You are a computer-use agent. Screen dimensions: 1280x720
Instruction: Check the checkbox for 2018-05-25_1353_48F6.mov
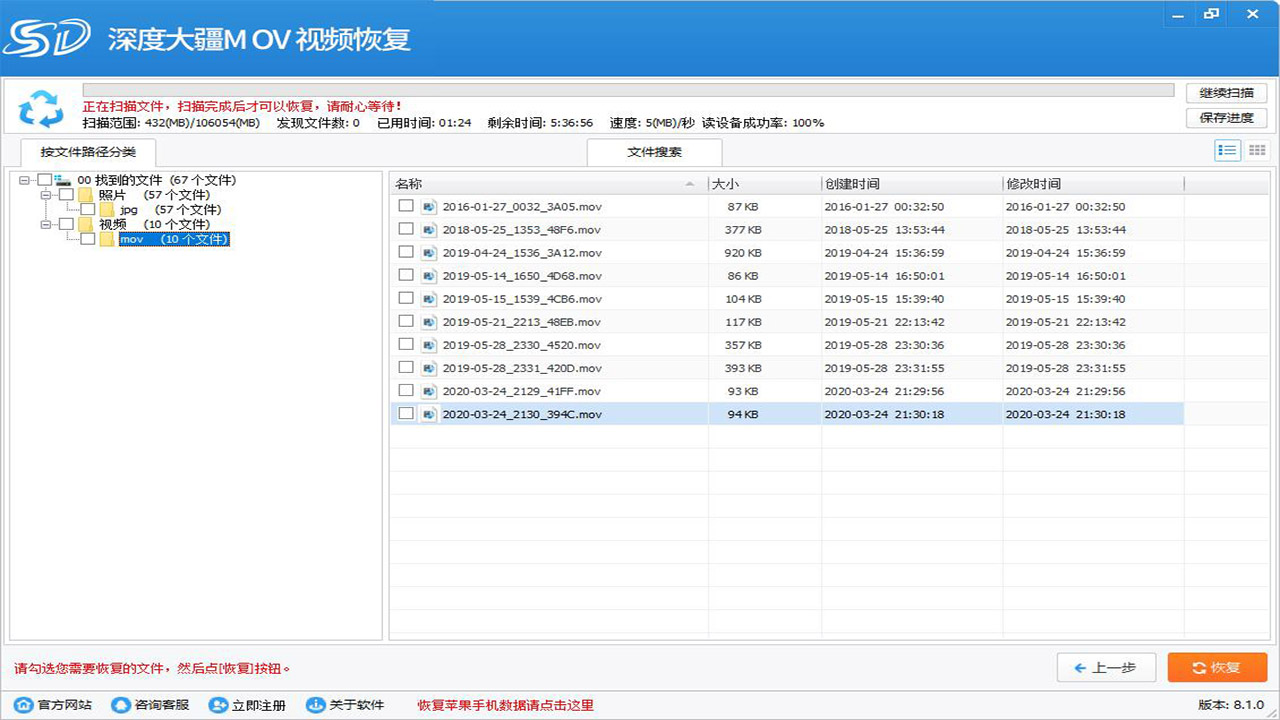tap(406, 229)
